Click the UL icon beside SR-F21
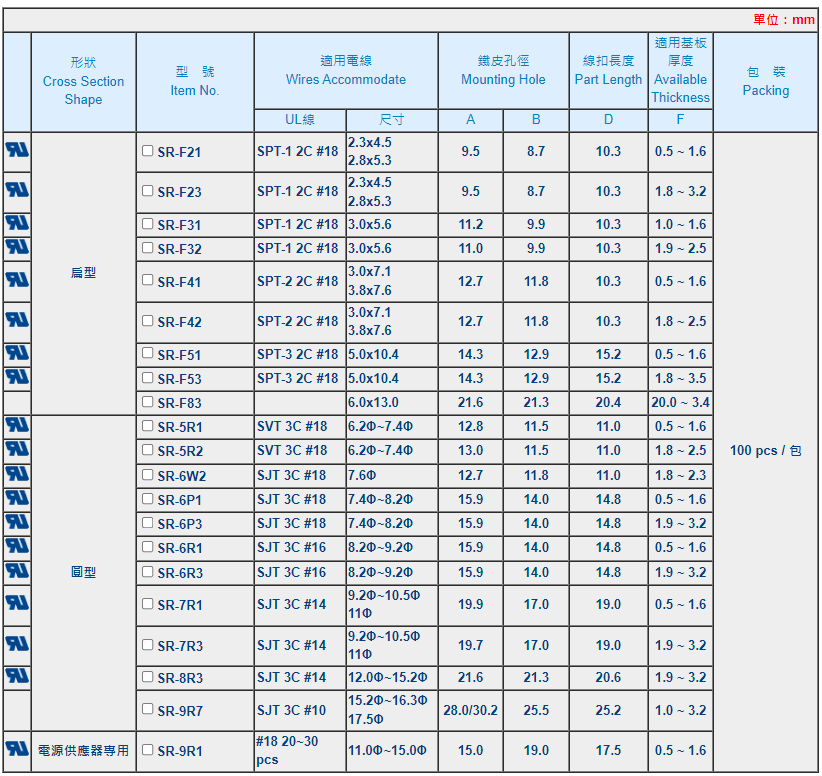 (x=17, y=150)
